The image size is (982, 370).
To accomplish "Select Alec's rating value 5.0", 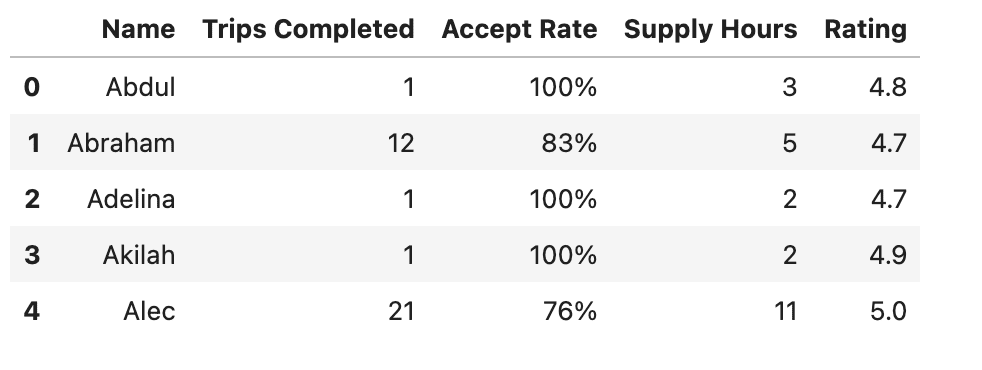I will click(x=888, y=311).
